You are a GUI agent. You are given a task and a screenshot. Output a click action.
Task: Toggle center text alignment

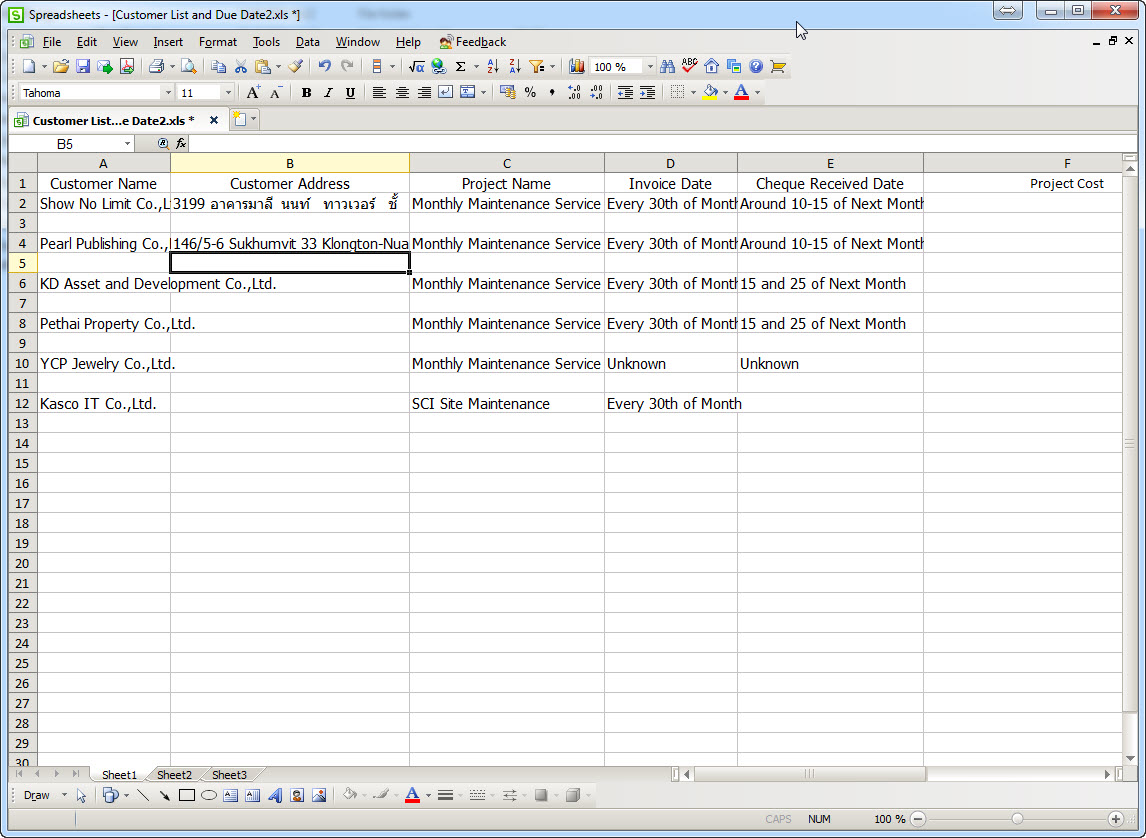(401, 92)
